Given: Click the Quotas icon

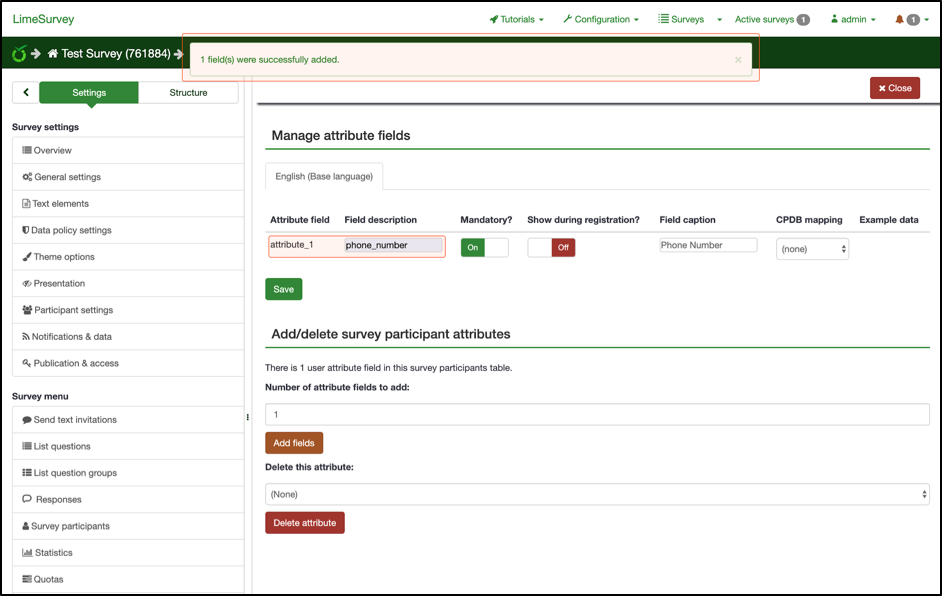Looking at the screenshot, I should tap(27, 579).
